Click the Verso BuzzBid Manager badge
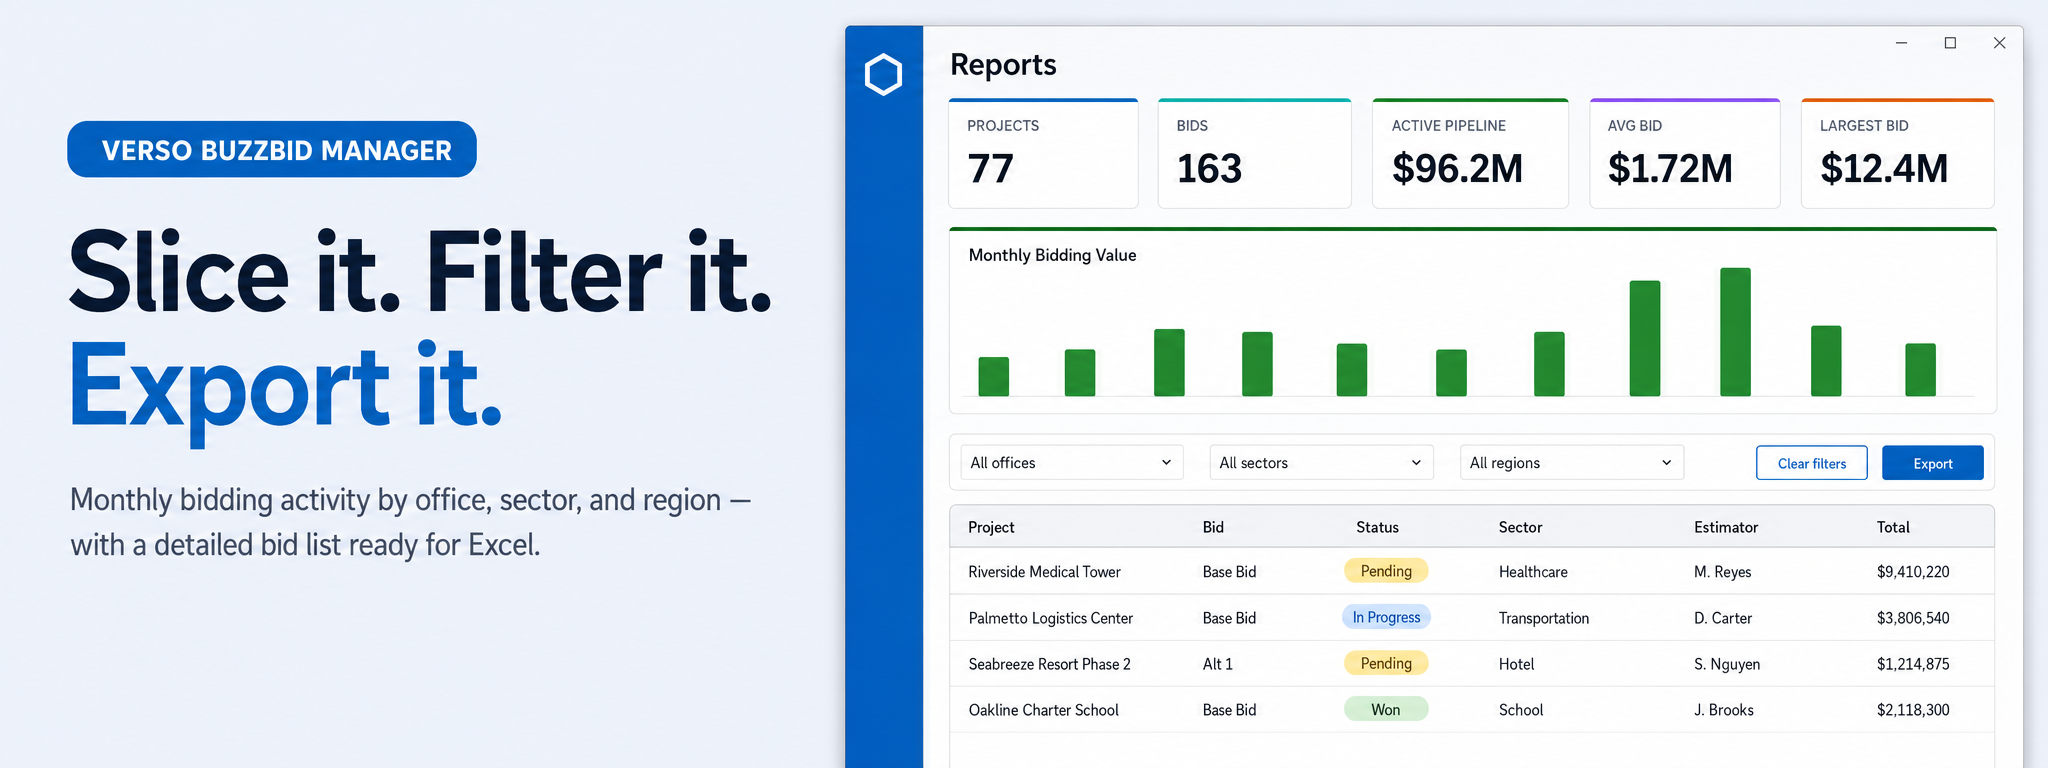 click(272, 149)
